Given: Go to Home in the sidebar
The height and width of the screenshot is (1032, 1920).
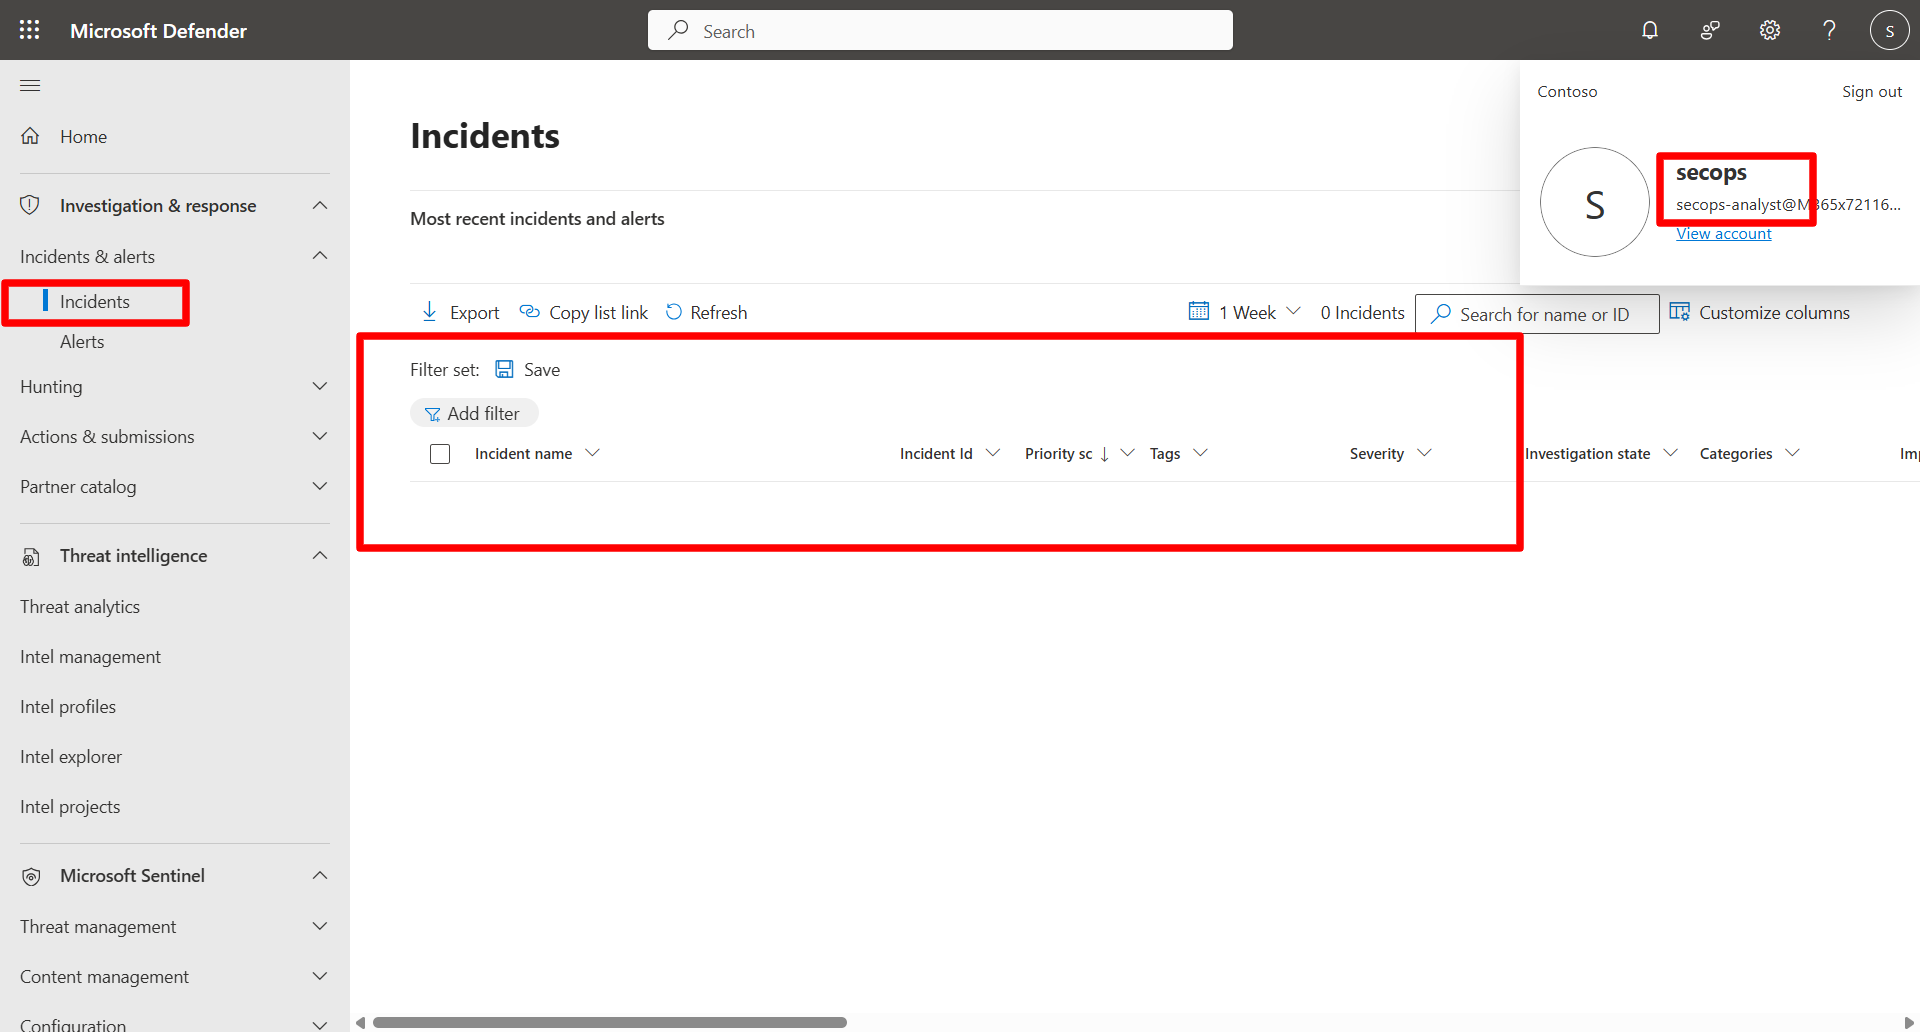Looking at the screenshot, I should click(x=83, y=137).
